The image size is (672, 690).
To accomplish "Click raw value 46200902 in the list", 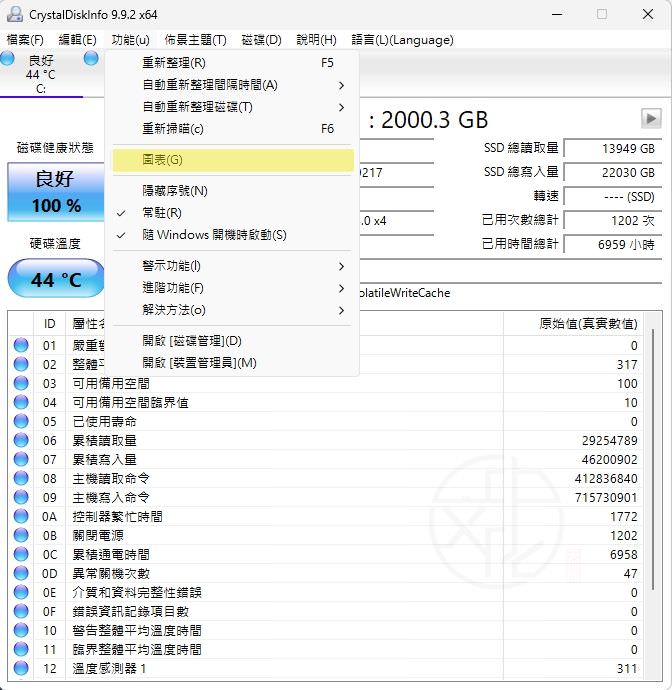I will (x=610, y=459).
